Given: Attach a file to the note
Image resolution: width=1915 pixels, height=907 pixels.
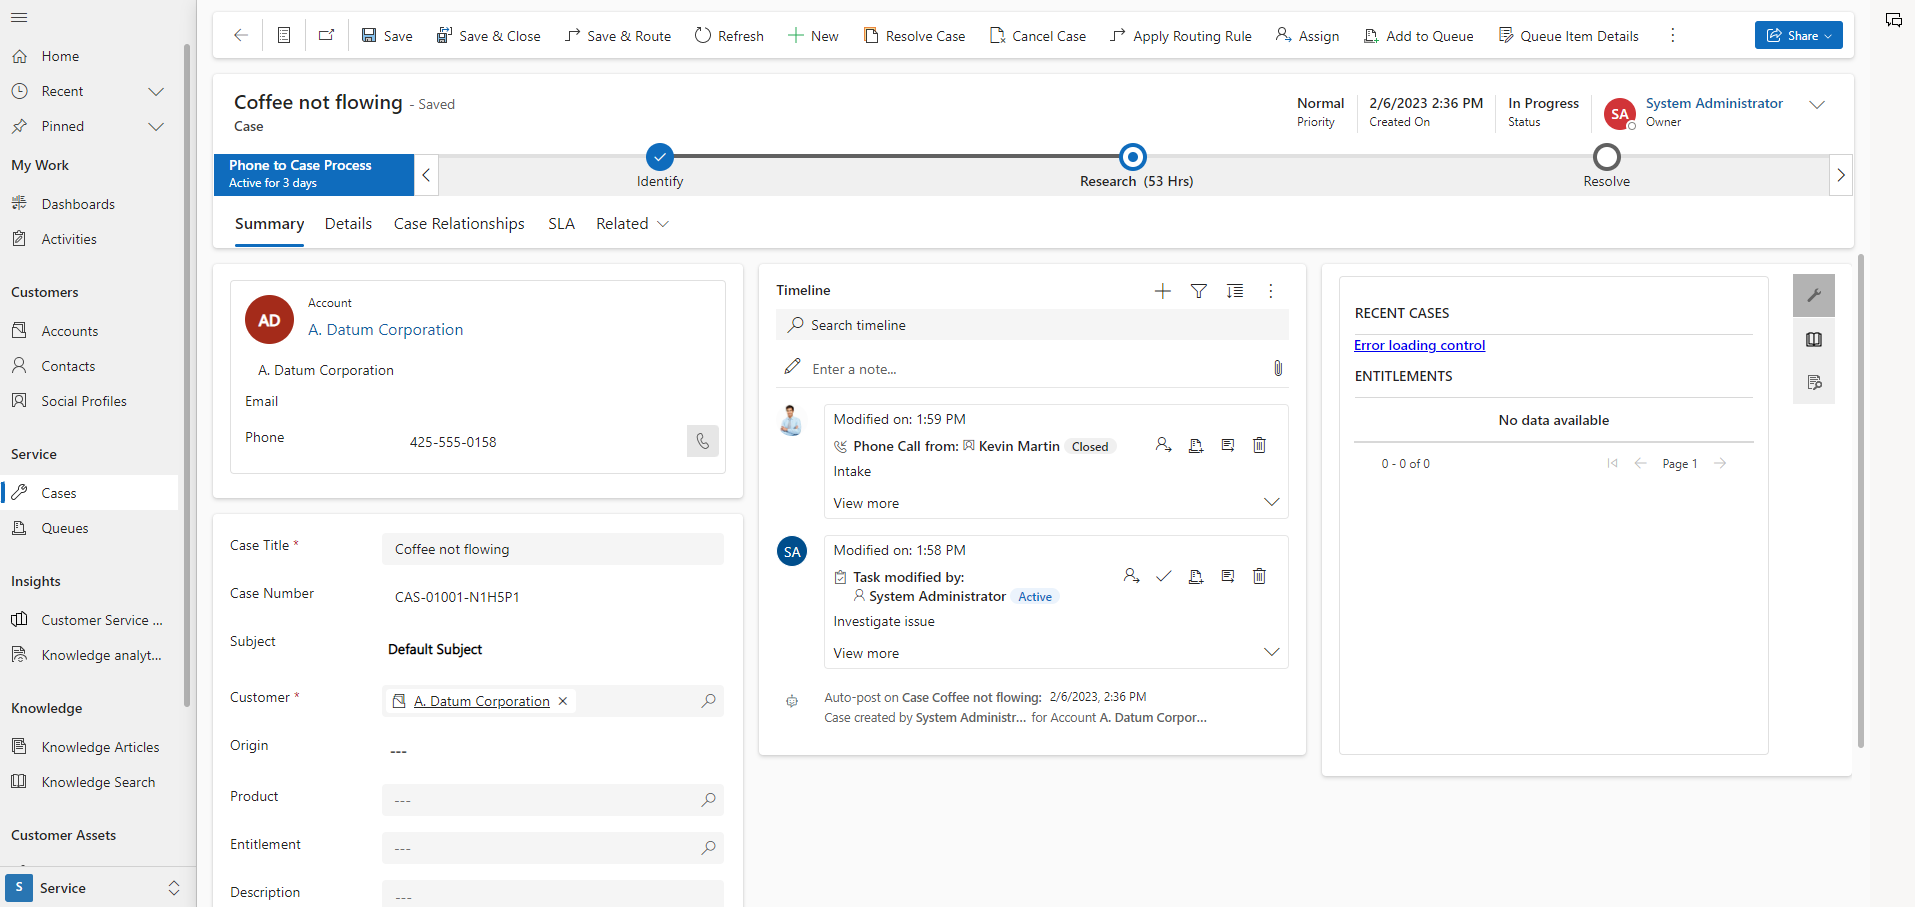Looking at the screenshot, I should point(1277,368).
